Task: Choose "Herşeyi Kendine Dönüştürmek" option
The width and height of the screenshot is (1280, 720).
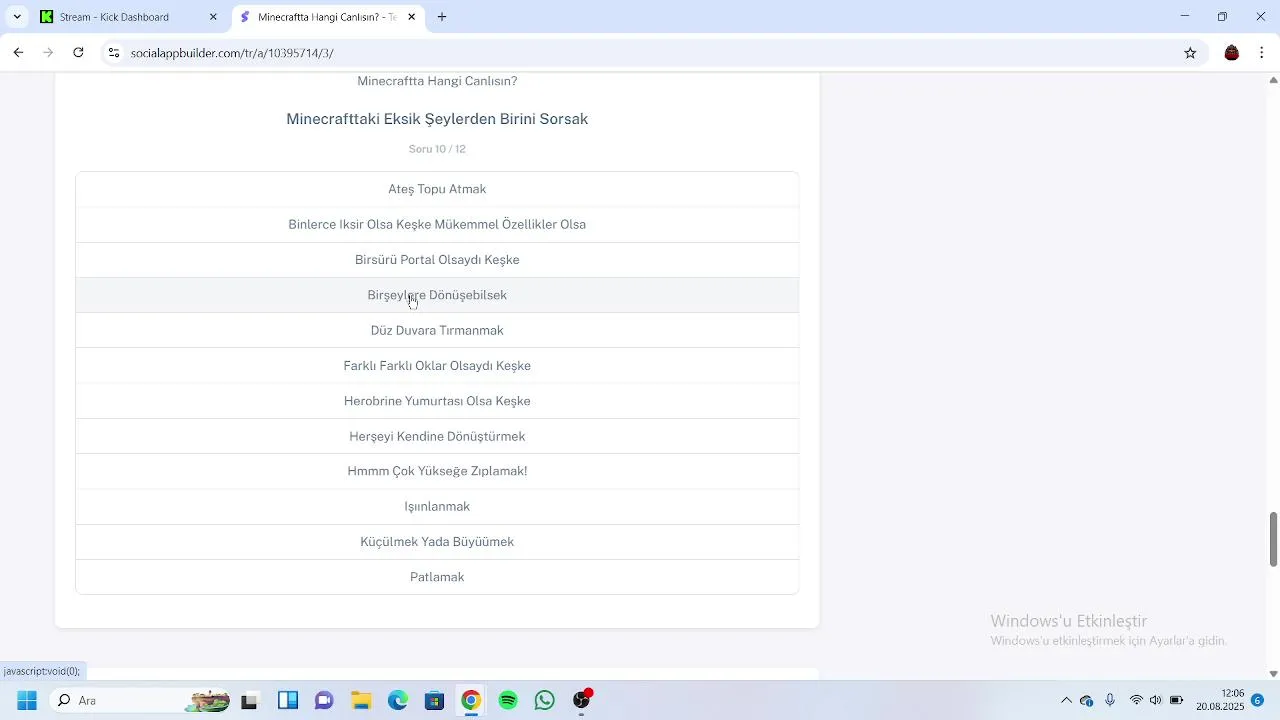Action: coord(437,436)
